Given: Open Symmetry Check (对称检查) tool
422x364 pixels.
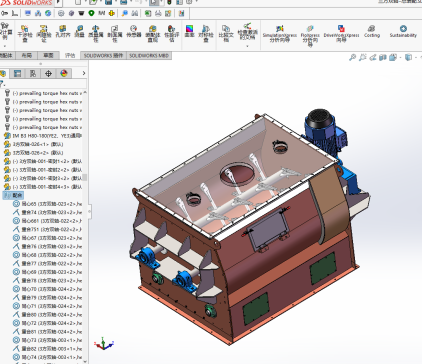Looking at the screenshot, I should point(206,33).
